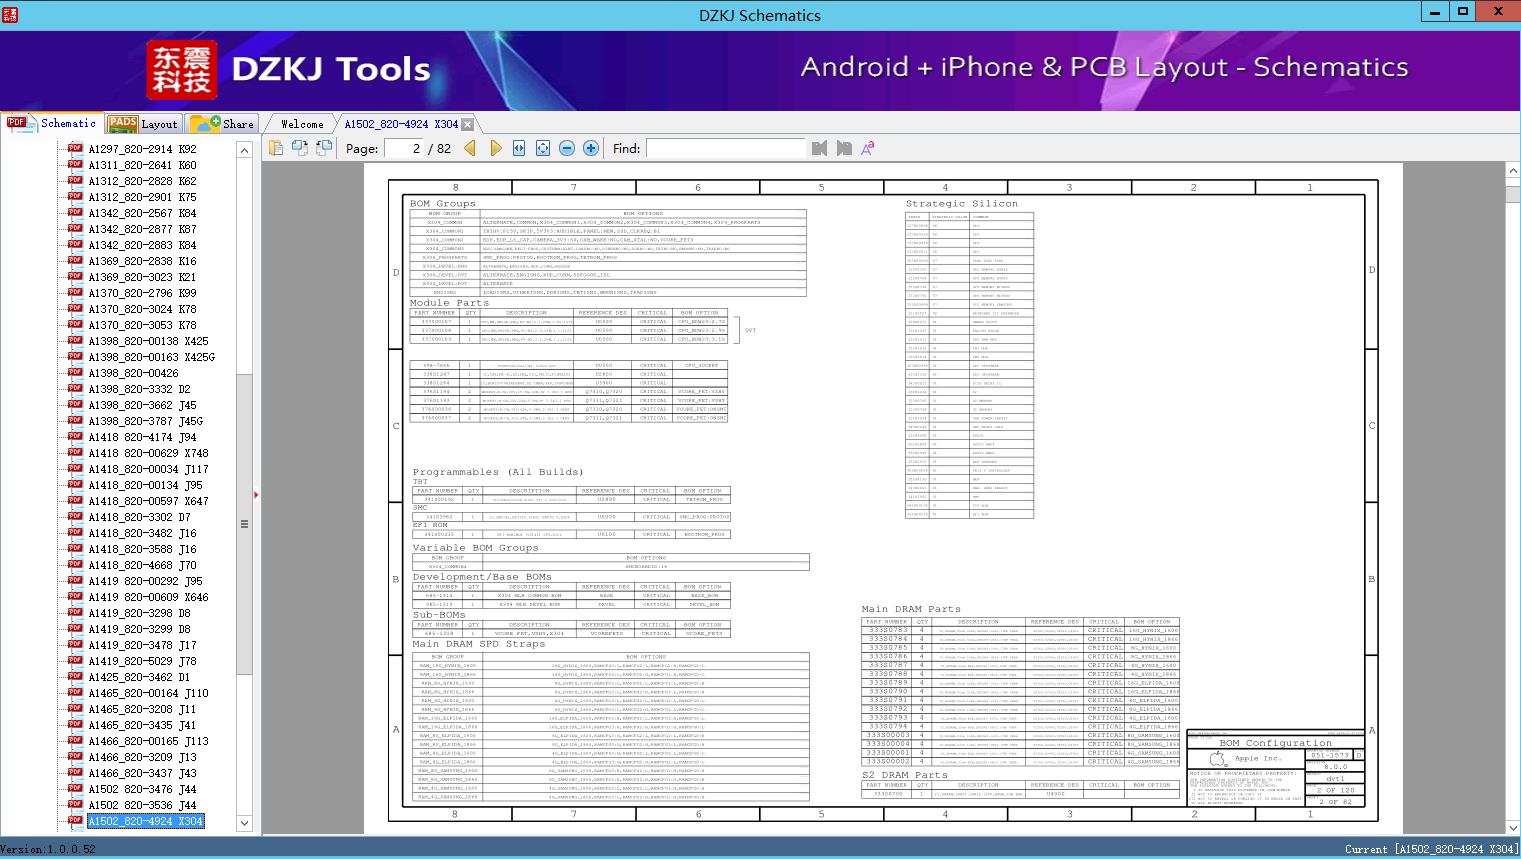Toggle match case search option
Viewport: 1521px width, 859px height.
click(x=868, y=148)
